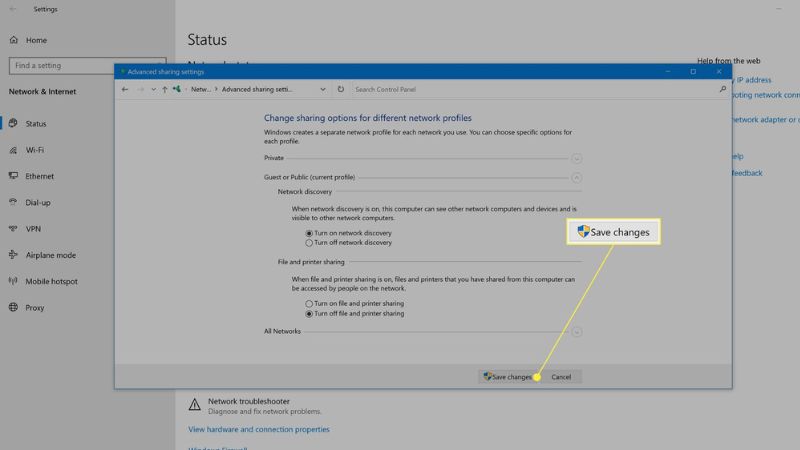Open Mobile hotspot settings in sidebar
The height and width of the screenshot is (450, 800).
coord(50,281)
